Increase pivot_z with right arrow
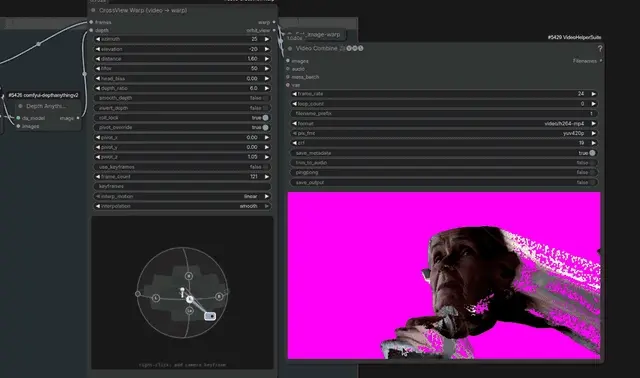The width and height of the screenshot is (640, 378). pos(267,157)
